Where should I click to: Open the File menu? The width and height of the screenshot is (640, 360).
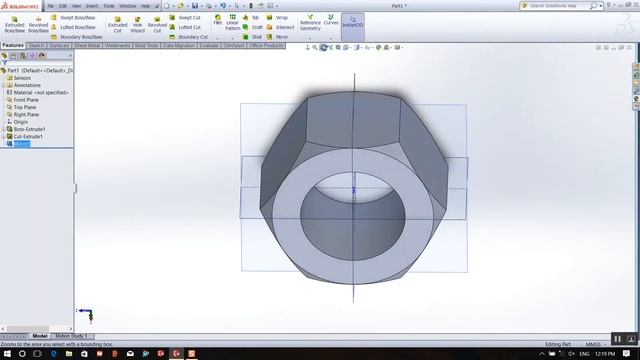pos(51,6)
